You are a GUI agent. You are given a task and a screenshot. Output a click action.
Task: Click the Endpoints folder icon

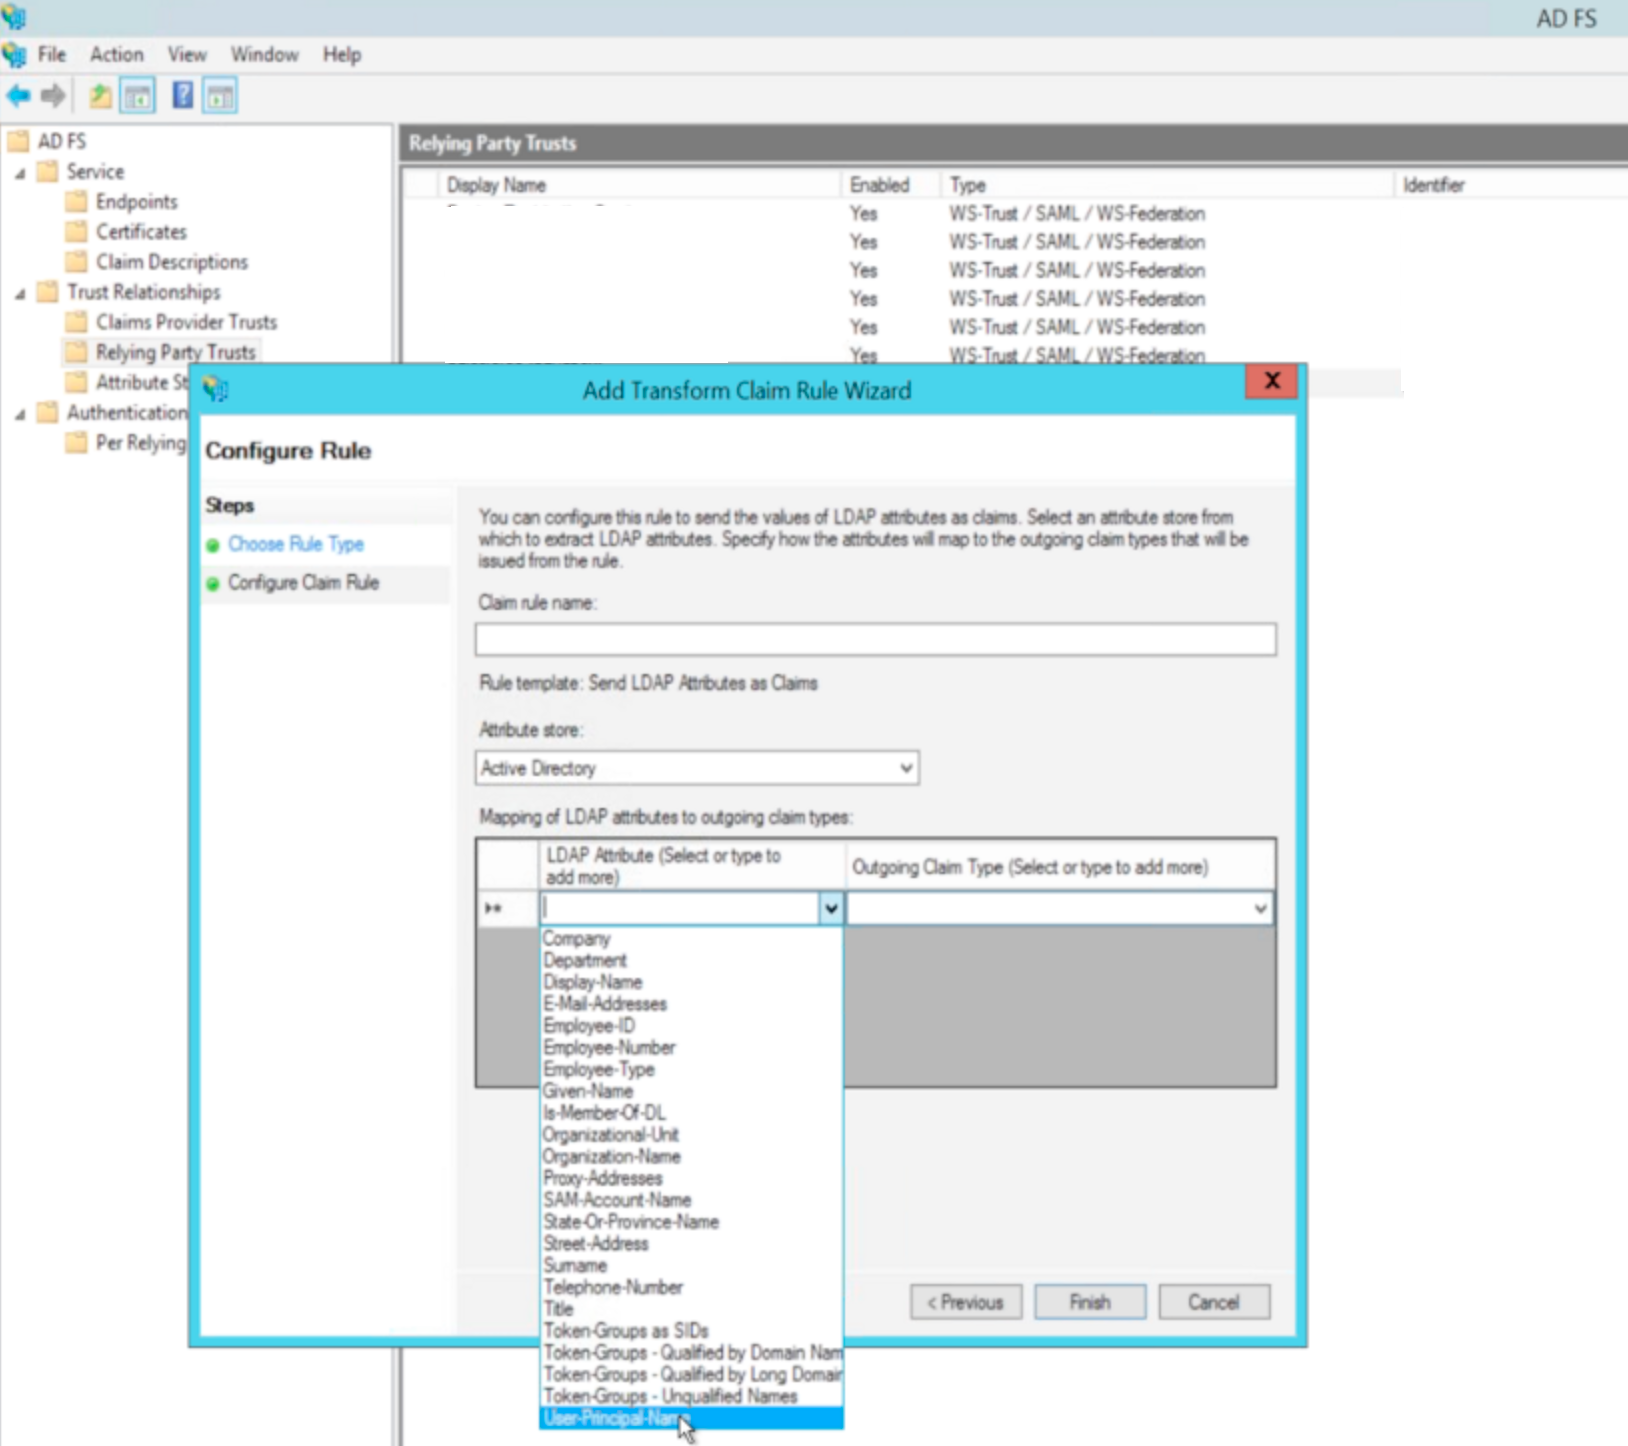[76, 202]
